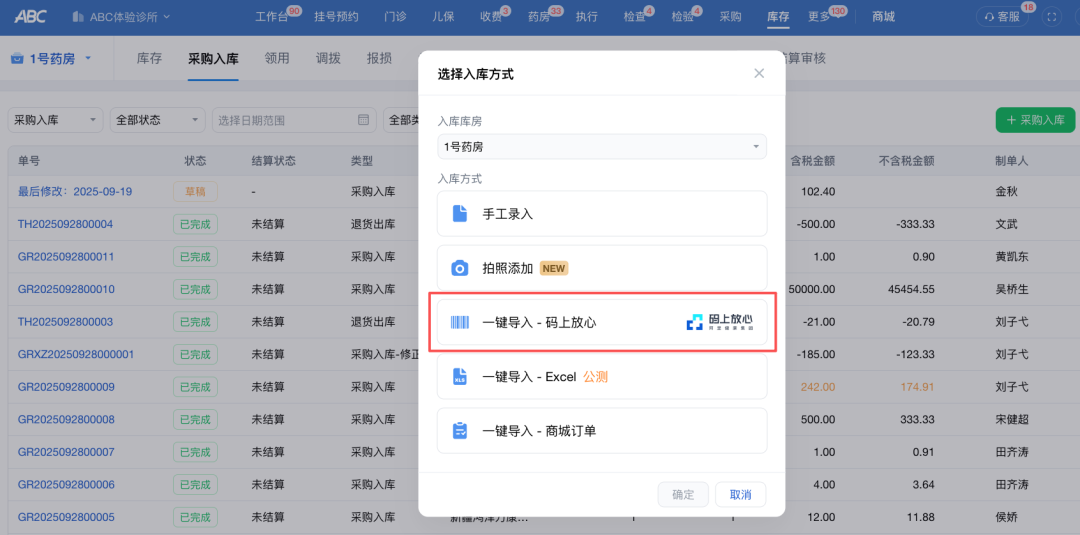Open 检验 menu item
Viewport: 1080px width, 535px height.
click(682, 17)
